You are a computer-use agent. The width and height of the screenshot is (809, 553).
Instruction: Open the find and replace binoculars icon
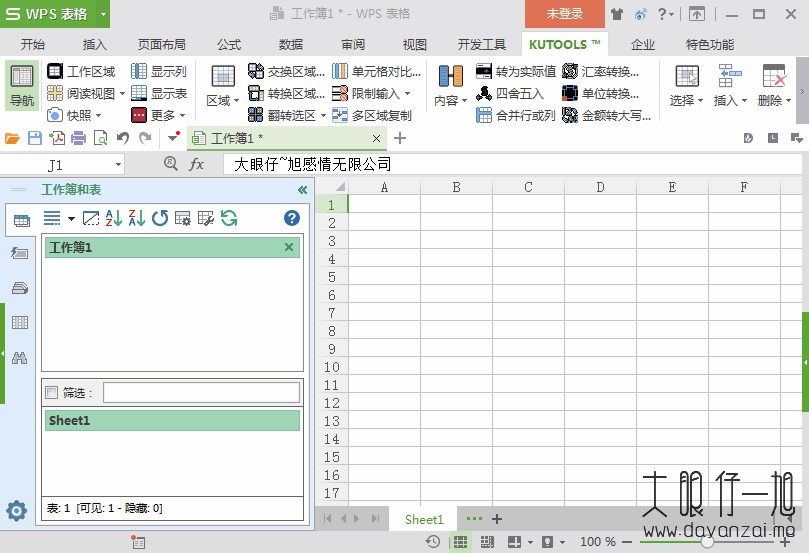[x=20, y=357]
